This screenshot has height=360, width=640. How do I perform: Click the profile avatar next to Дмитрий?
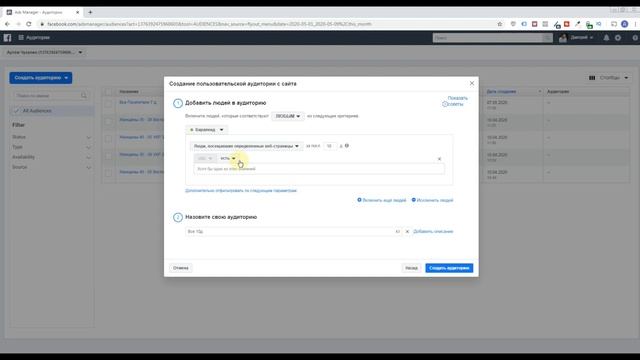563,38
